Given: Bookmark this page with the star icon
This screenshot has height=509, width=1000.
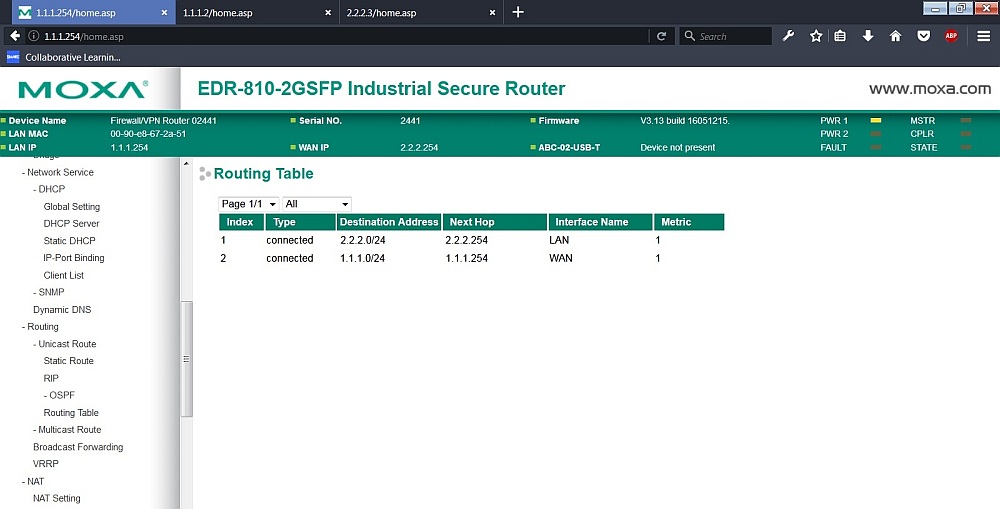Looking at the screenshot, I should (x=816, y=36).
